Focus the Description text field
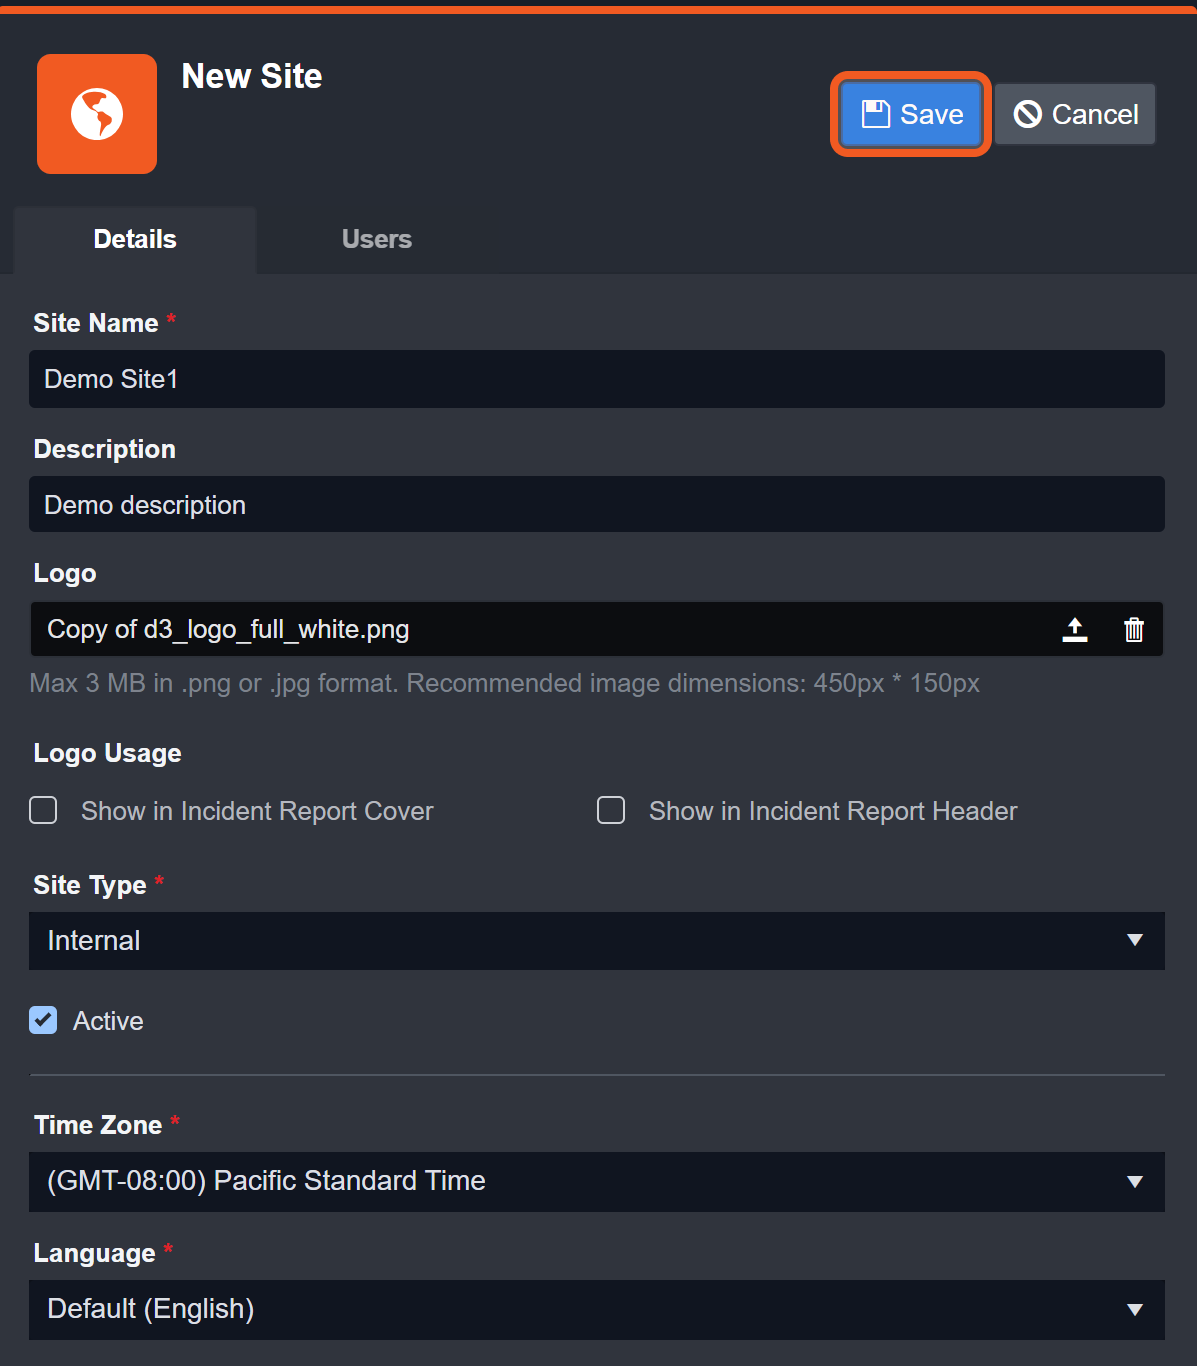Image resolution: width=1197 pixels, height=1366 pixels. click(x=596, y=505)
